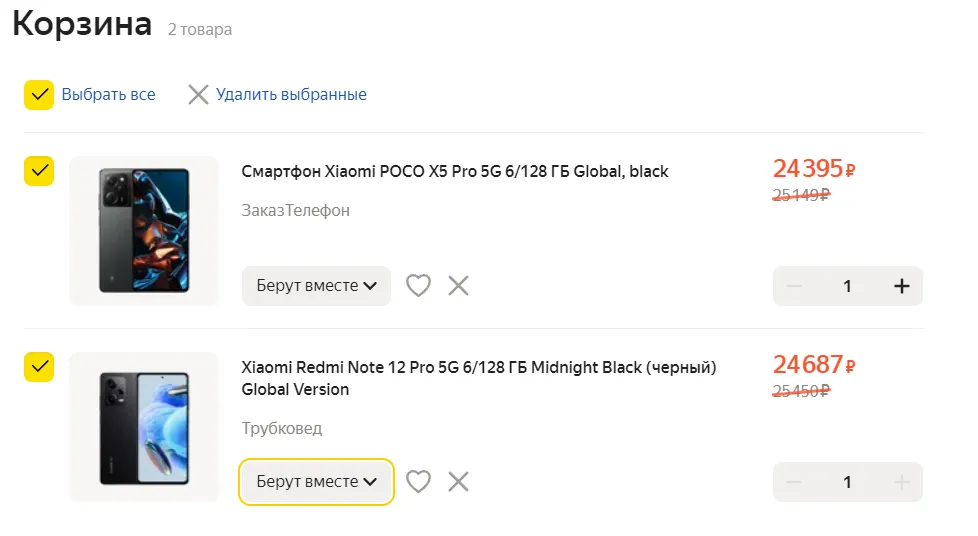Uncheck the POCO X5 Pro item checkbox
Screen dimensions: 978x536
click(x=39, y=171)
